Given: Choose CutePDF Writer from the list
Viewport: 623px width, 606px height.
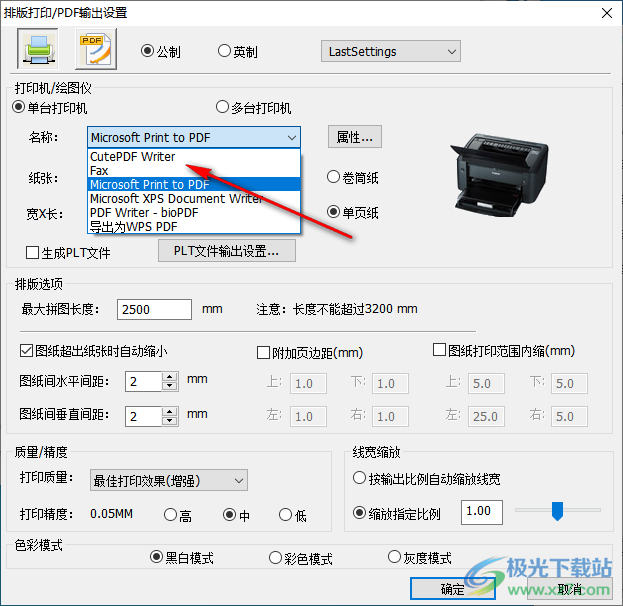Looking at the screenshot, I should click(133, 157).
